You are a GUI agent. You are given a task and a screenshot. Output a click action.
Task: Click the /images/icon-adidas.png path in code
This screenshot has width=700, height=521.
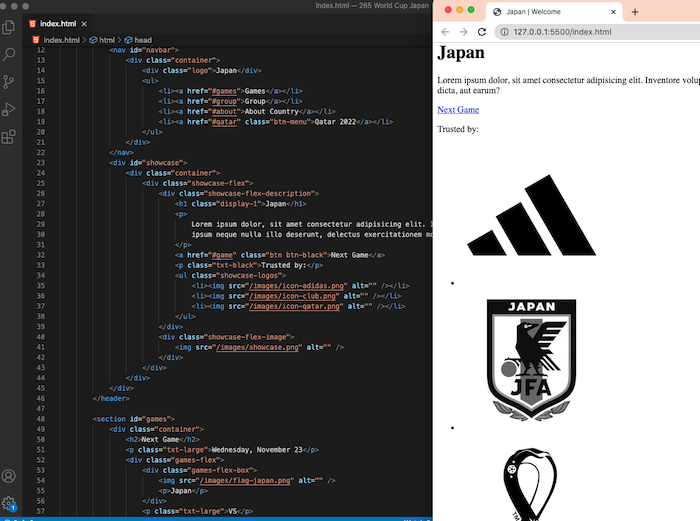click(x=296, y=286)
